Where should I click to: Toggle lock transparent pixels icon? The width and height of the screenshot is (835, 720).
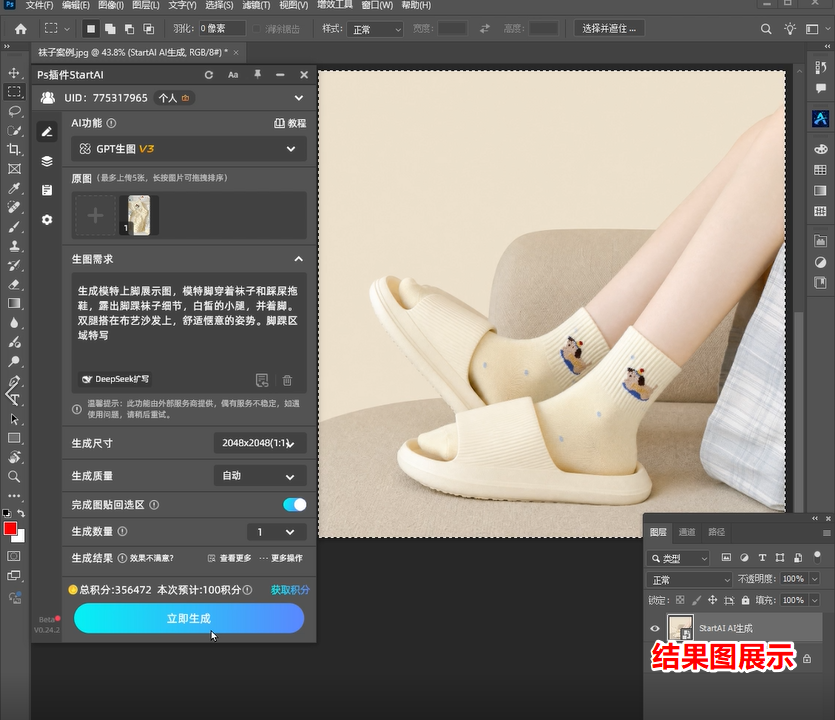pyautogui.click(x=680, y=600)
